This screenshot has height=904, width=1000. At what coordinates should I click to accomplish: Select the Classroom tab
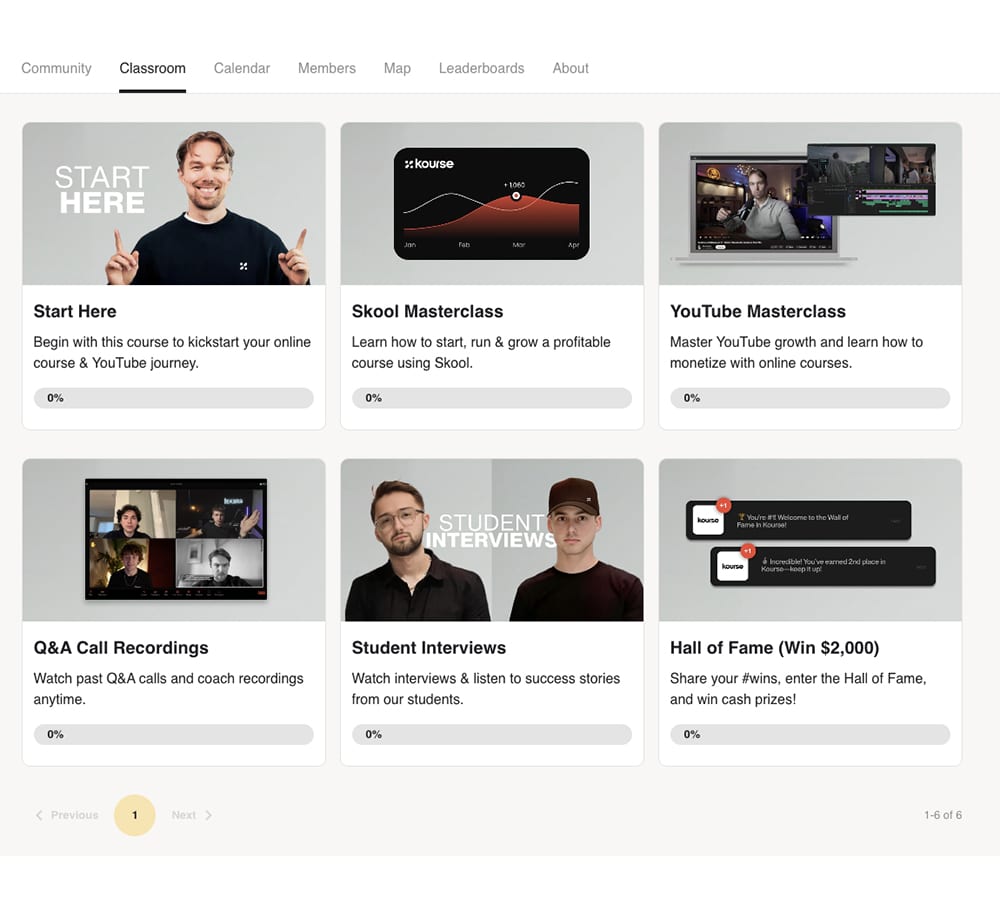[152, 68]
